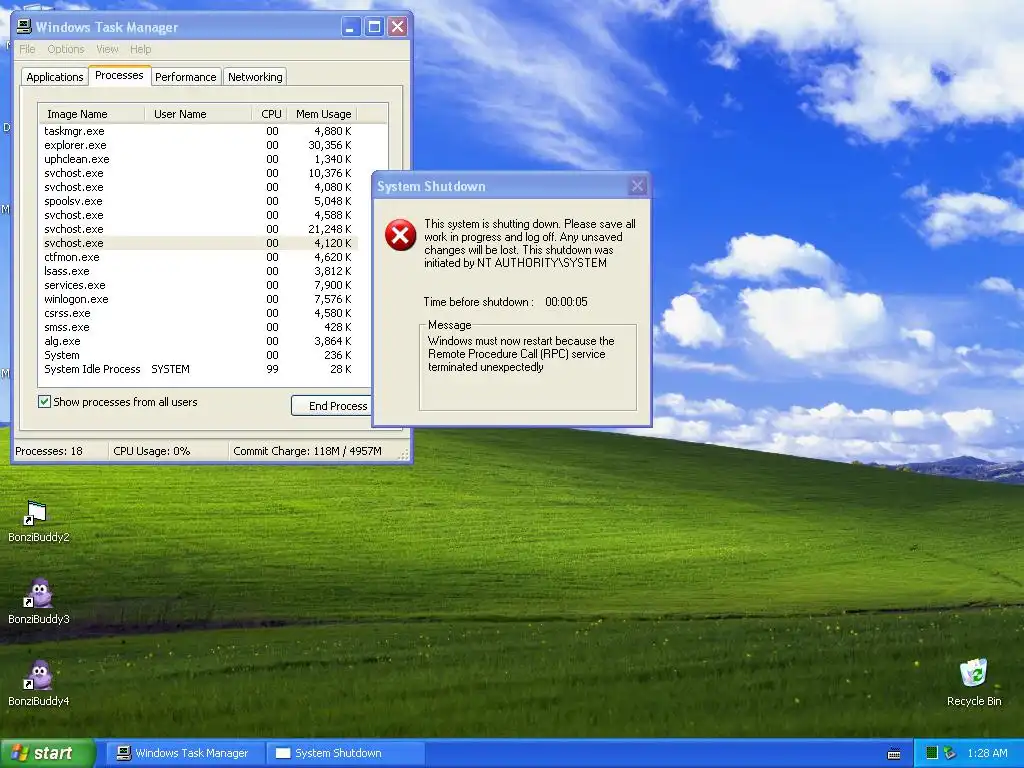
Task: Click the End Process button
Action: tap(332, 406)
